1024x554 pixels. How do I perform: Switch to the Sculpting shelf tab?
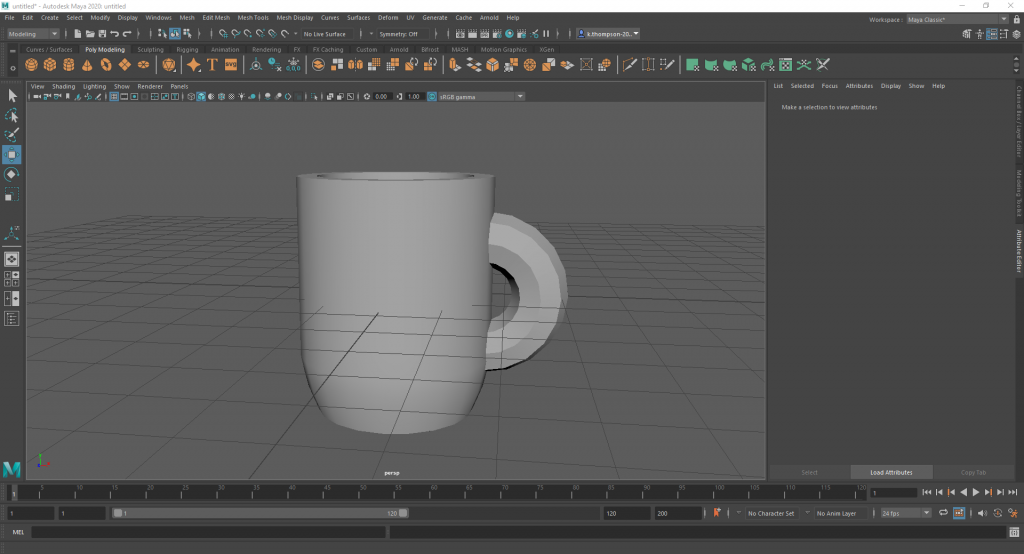tap(150, 49)
